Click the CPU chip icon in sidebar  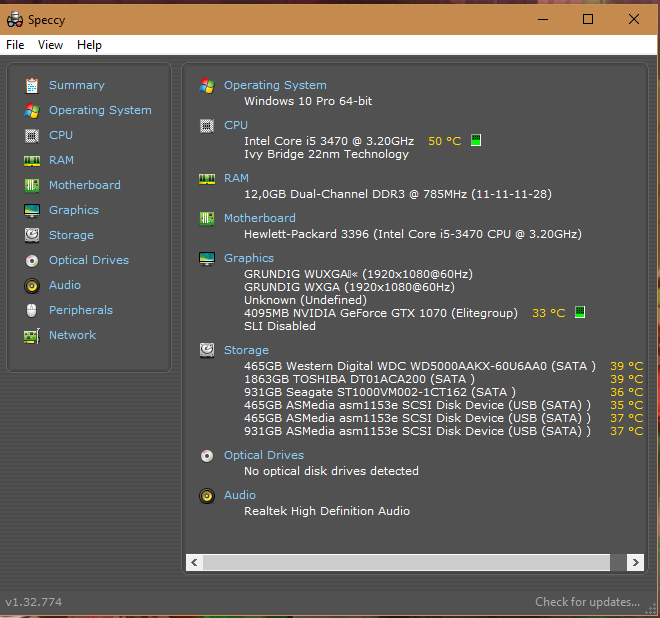32,136
